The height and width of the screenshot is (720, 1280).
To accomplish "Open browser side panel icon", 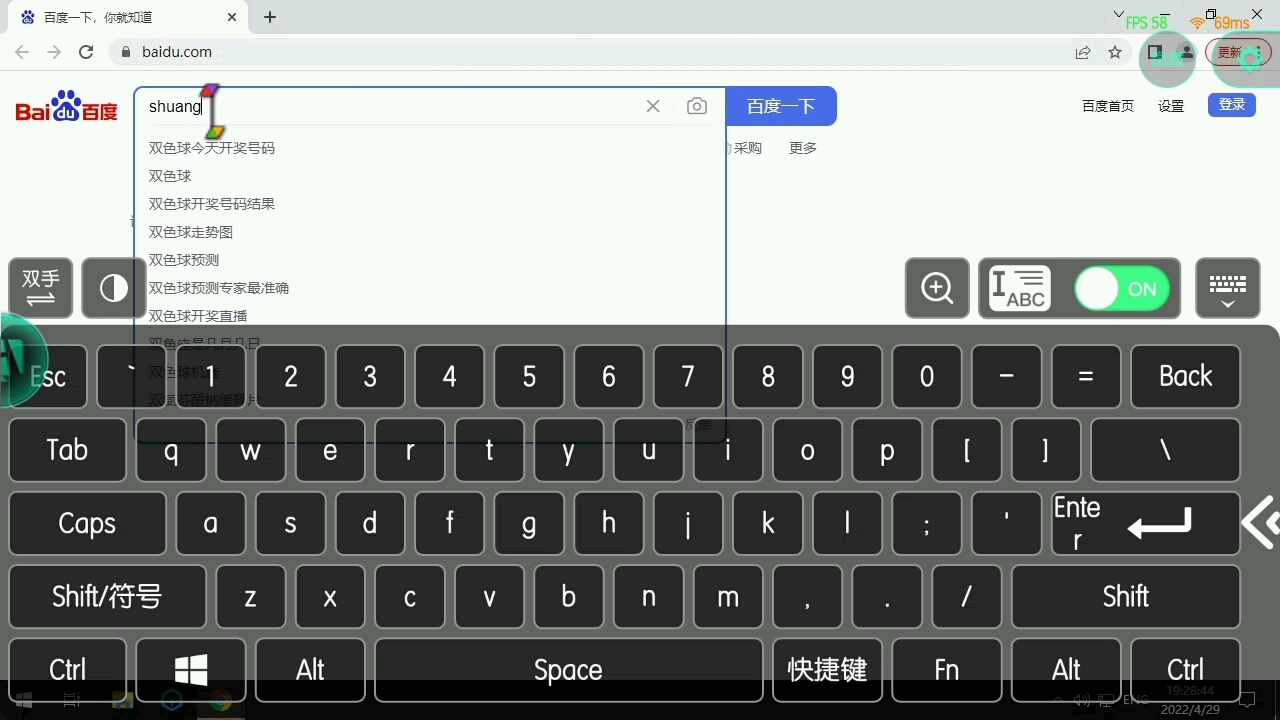I will coord(1155,52).
